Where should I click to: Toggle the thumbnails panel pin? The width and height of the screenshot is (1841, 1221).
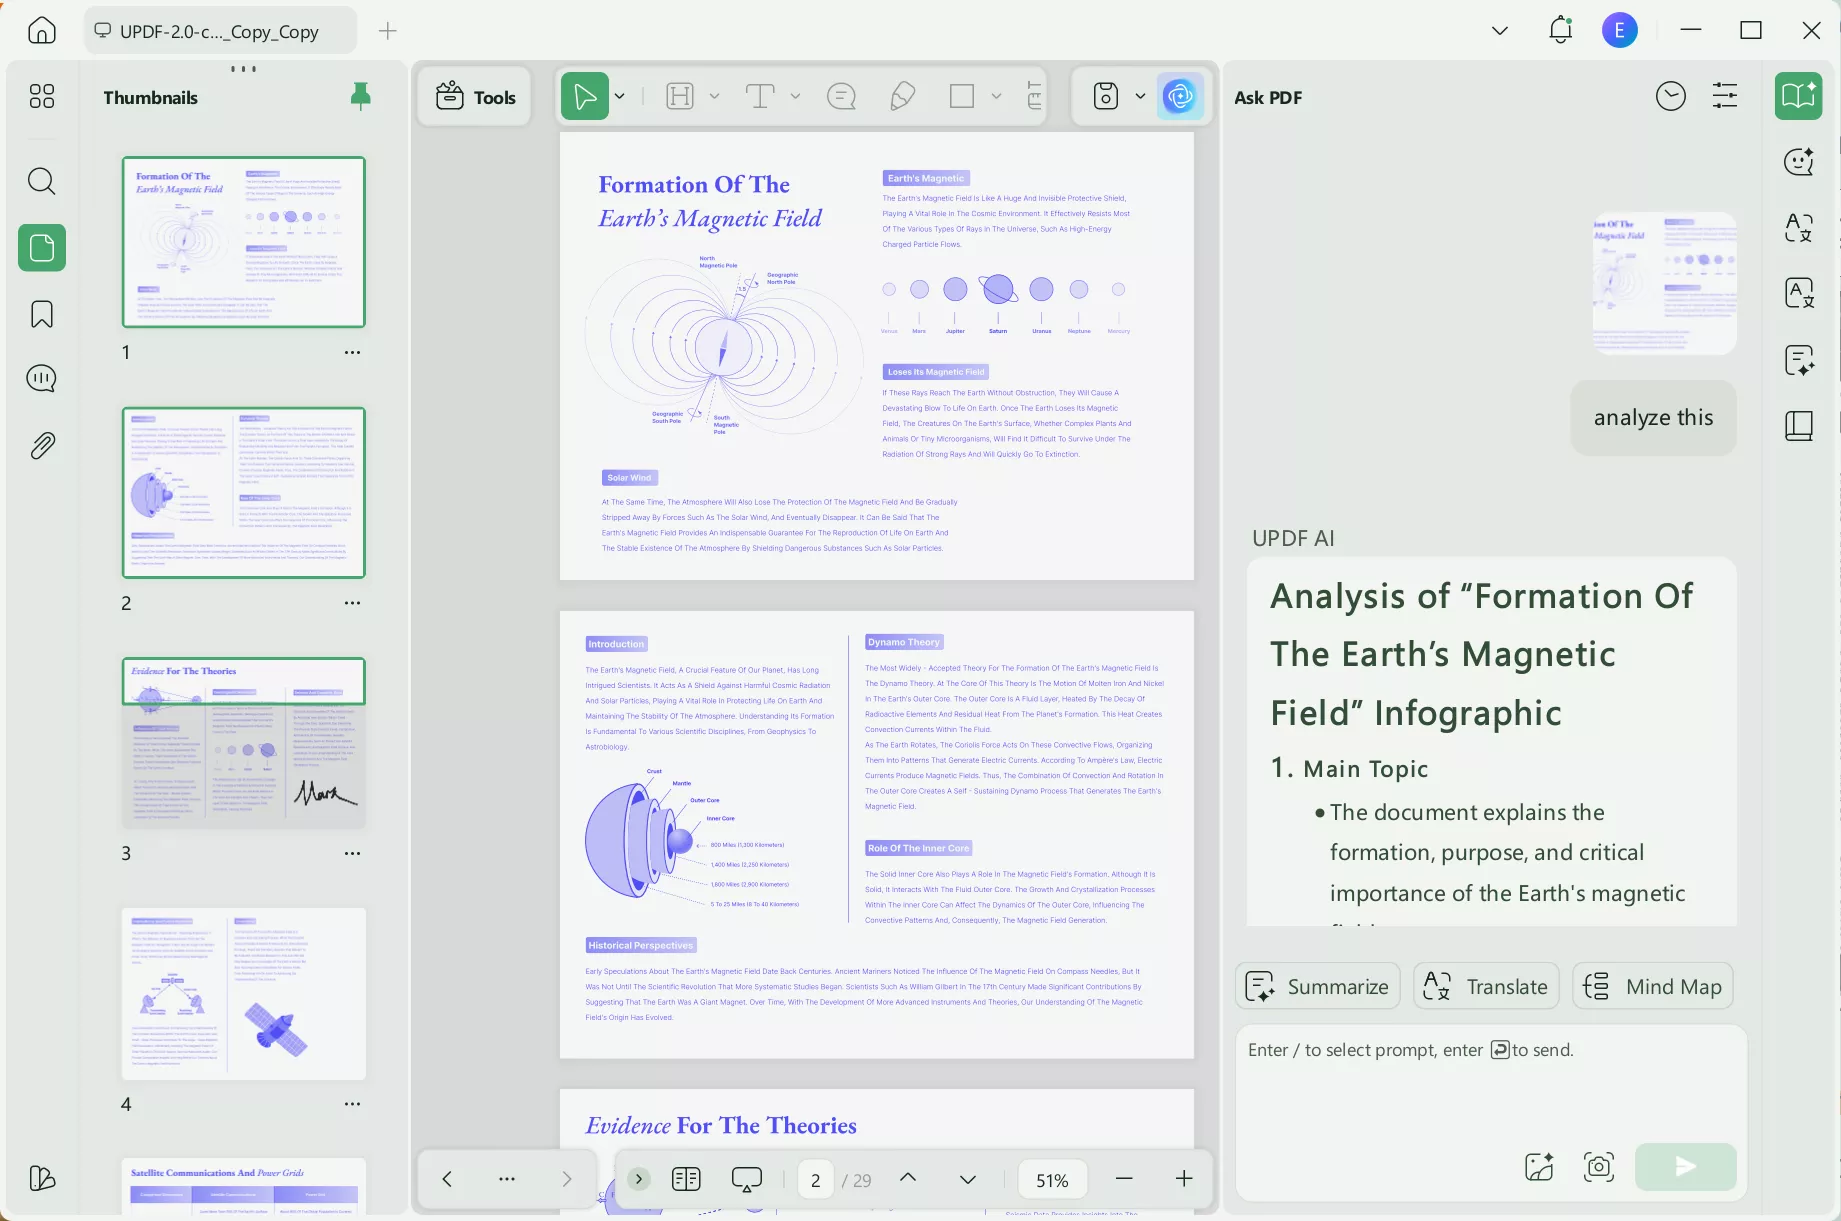361,96
